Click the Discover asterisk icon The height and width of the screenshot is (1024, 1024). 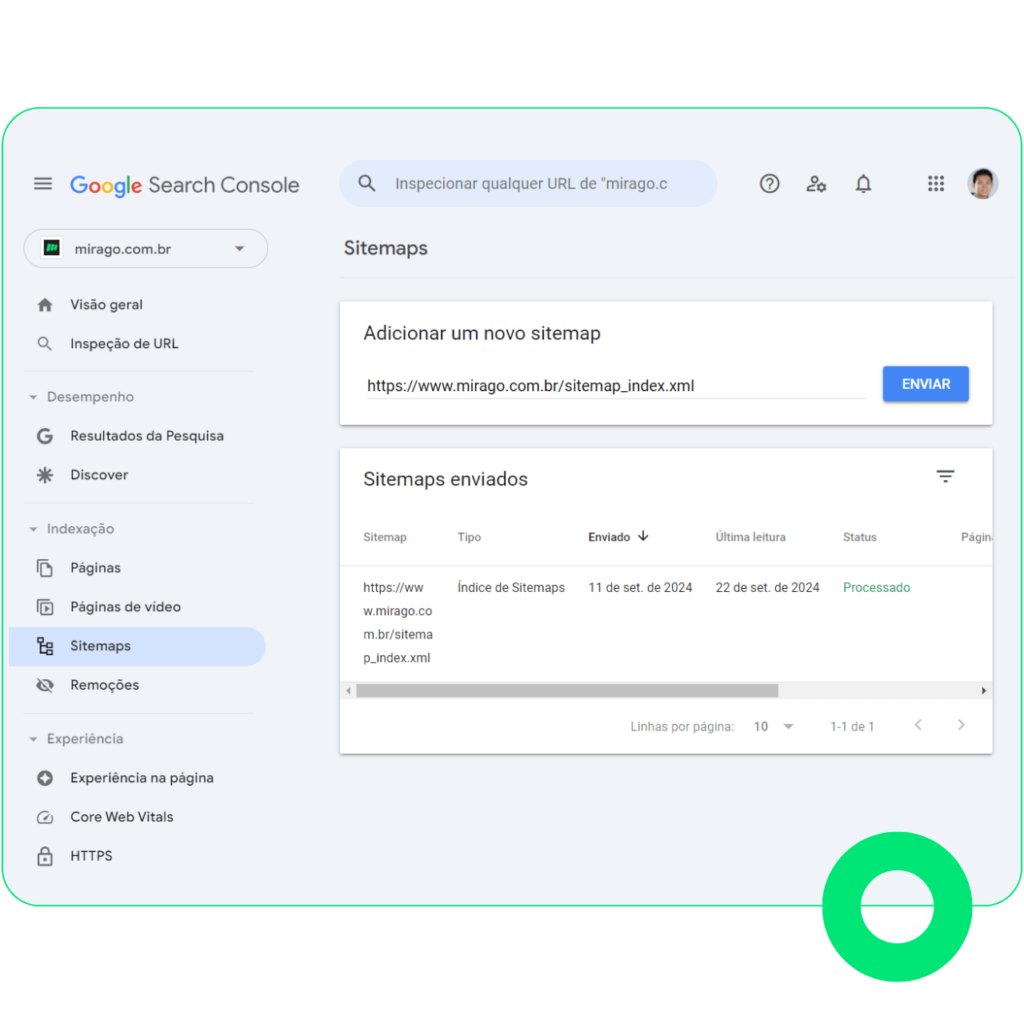pos(44,475)
